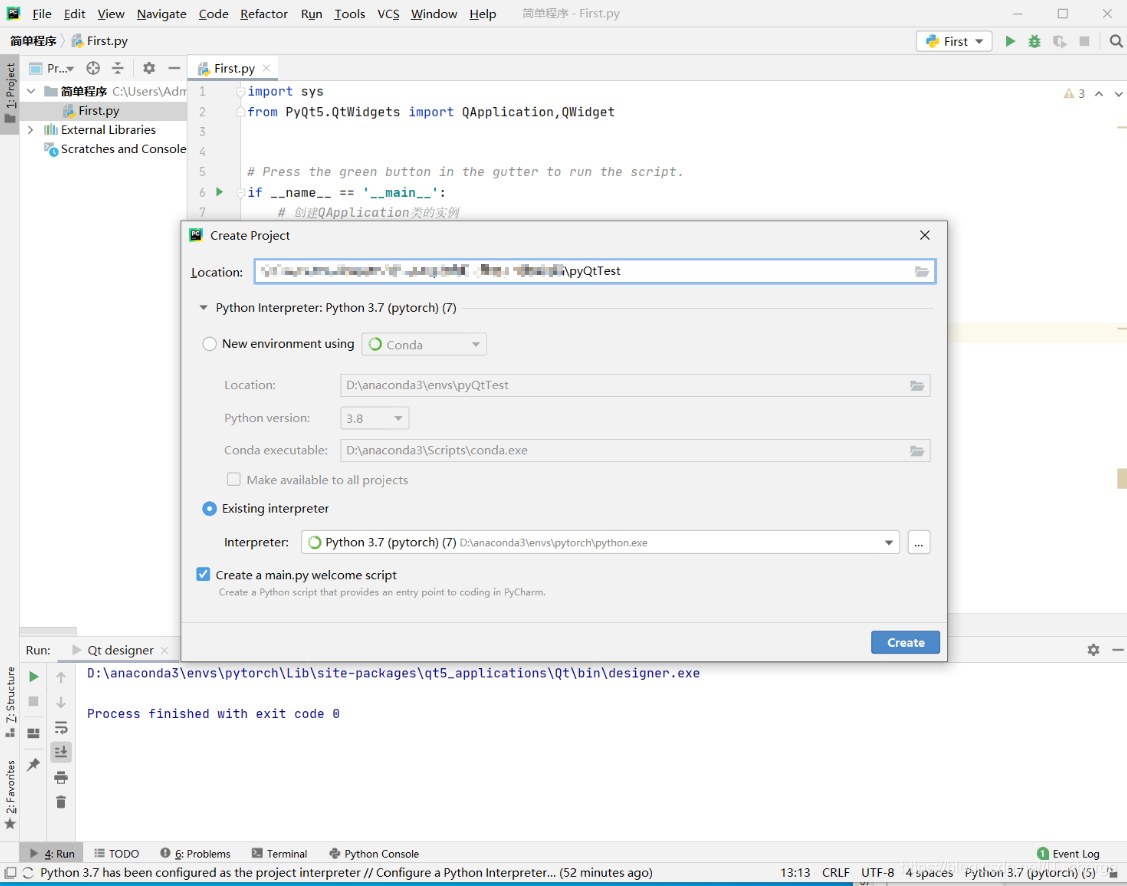Click the folder icon beside Location field
The height and width of the screenshot is (886, 1127).
(921, 270)
